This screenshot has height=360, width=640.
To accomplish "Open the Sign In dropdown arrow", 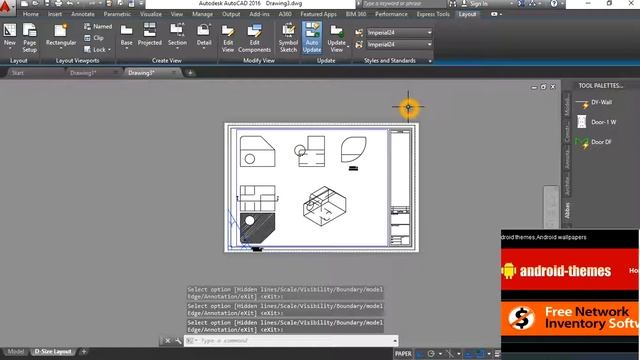I will (511, 4).
